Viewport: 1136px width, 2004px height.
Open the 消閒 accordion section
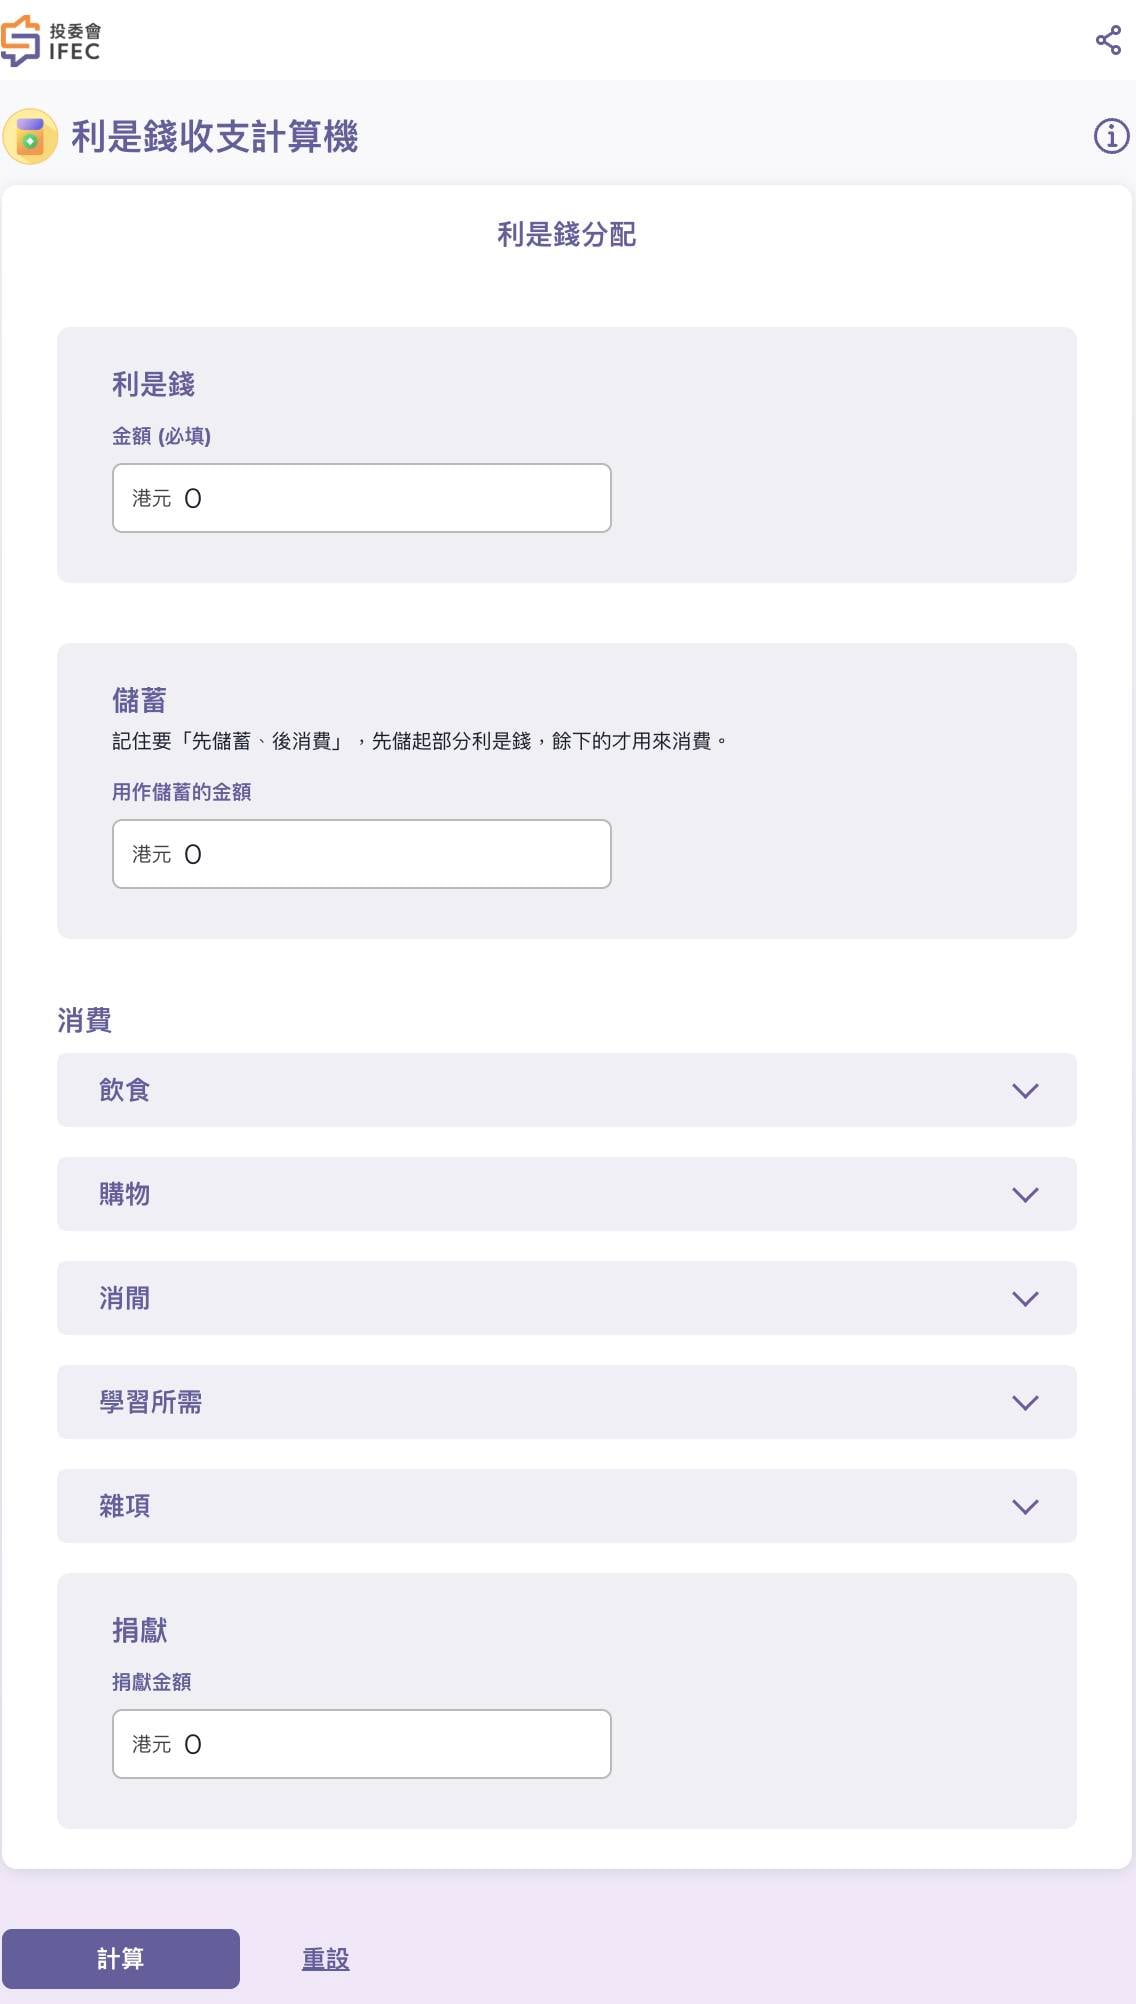500,1298
